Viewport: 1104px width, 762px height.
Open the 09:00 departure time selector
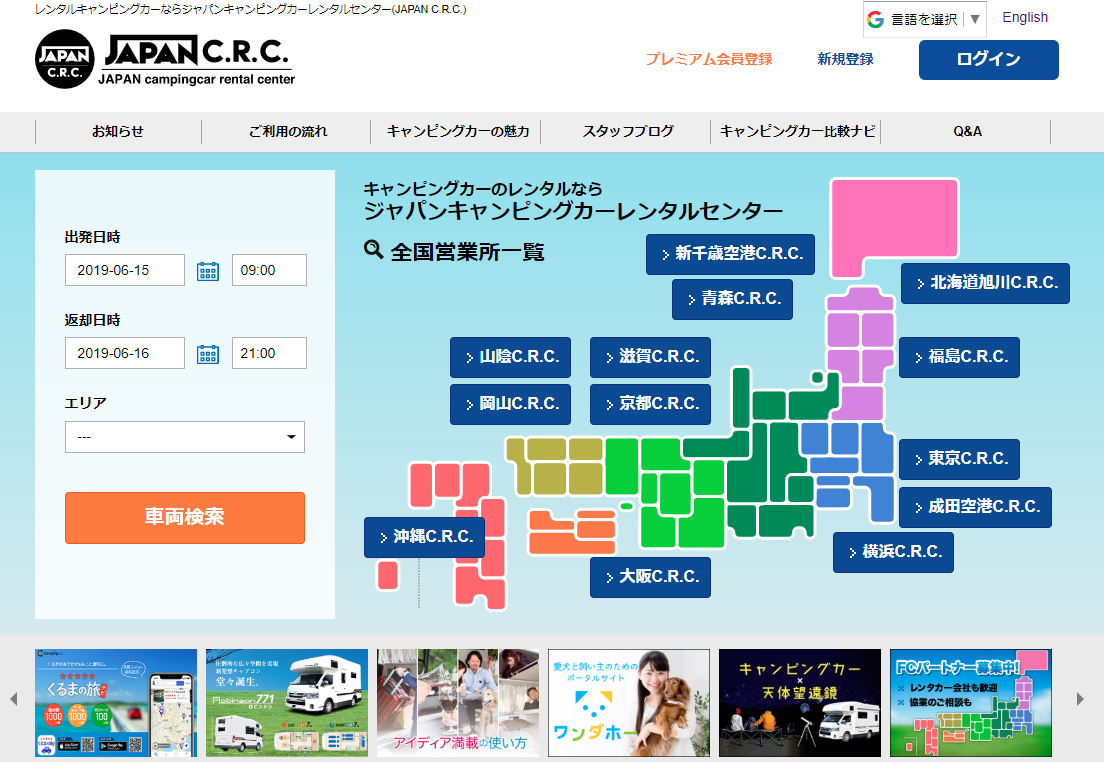pos(269,270)
